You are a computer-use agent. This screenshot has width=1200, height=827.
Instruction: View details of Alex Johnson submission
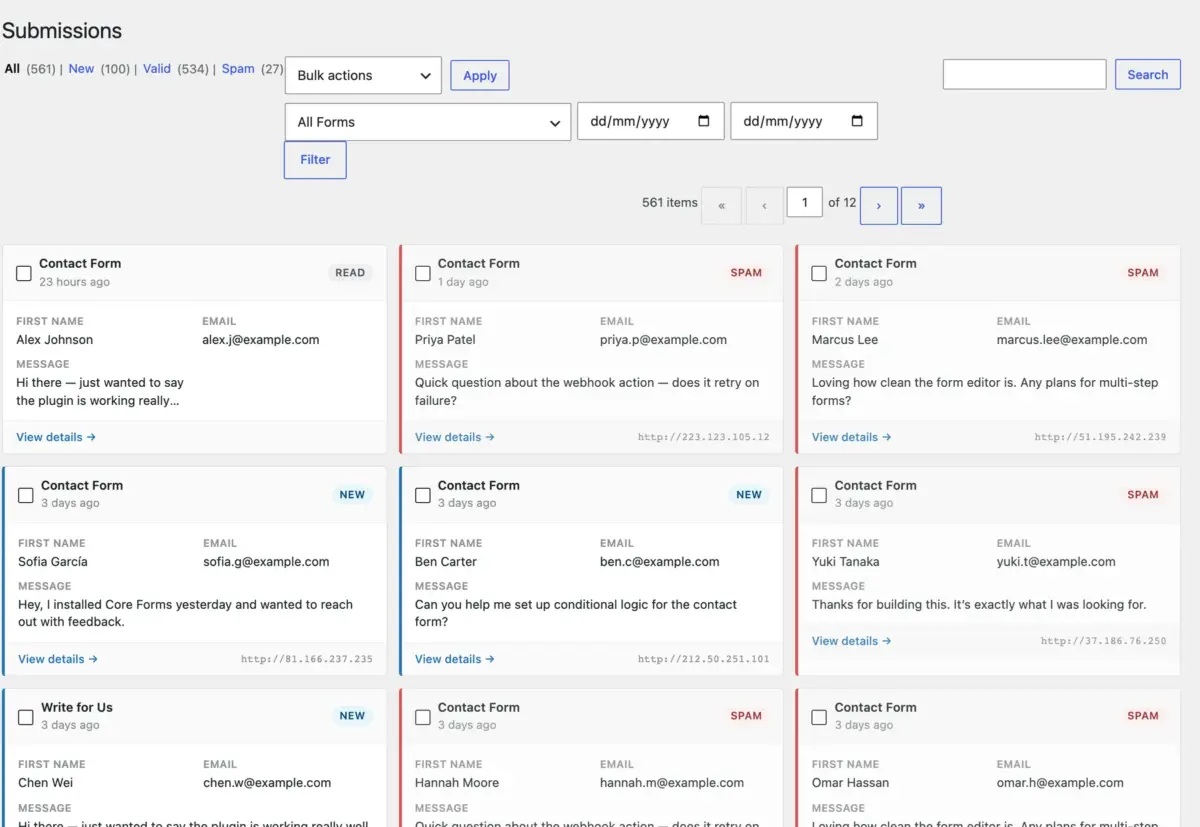click(x=56, y=437)
